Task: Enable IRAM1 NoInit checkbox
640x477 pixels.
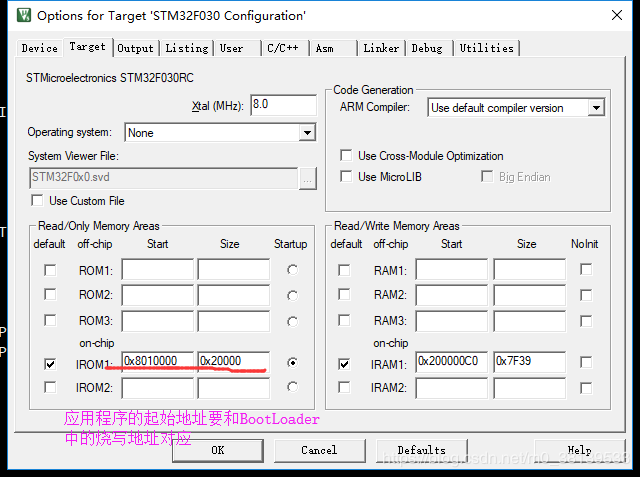Action: [586, 362]
